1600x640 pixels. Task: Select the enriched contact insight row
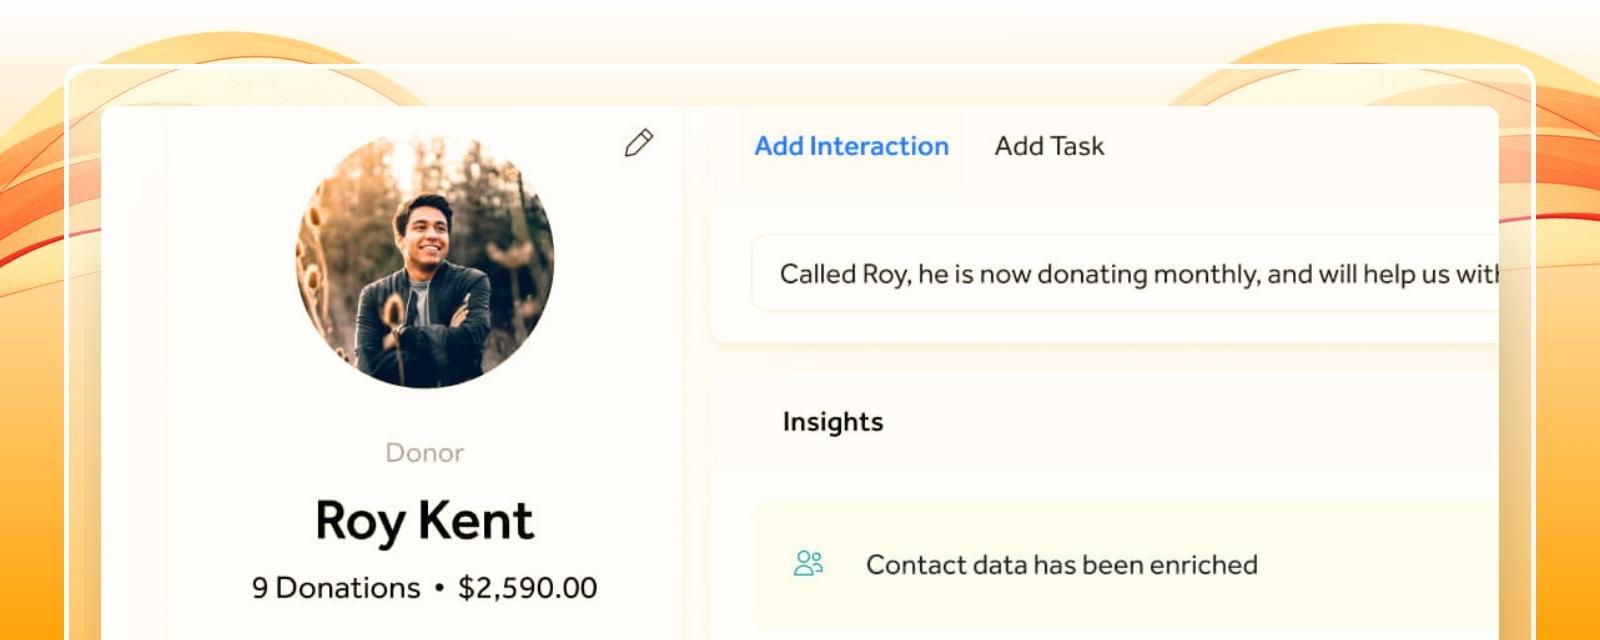pyautogui.click(x=1125, y=565)
